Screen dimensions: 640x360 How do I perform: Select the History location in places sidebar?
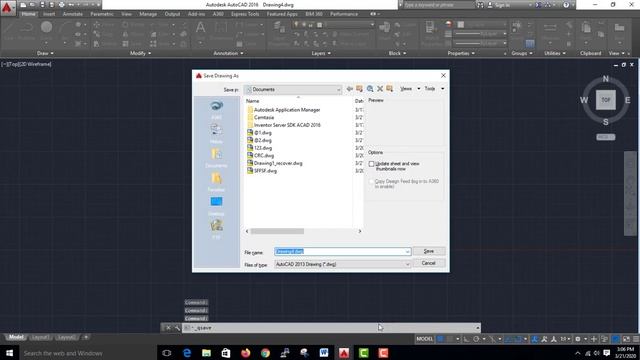tap(216, 133)
